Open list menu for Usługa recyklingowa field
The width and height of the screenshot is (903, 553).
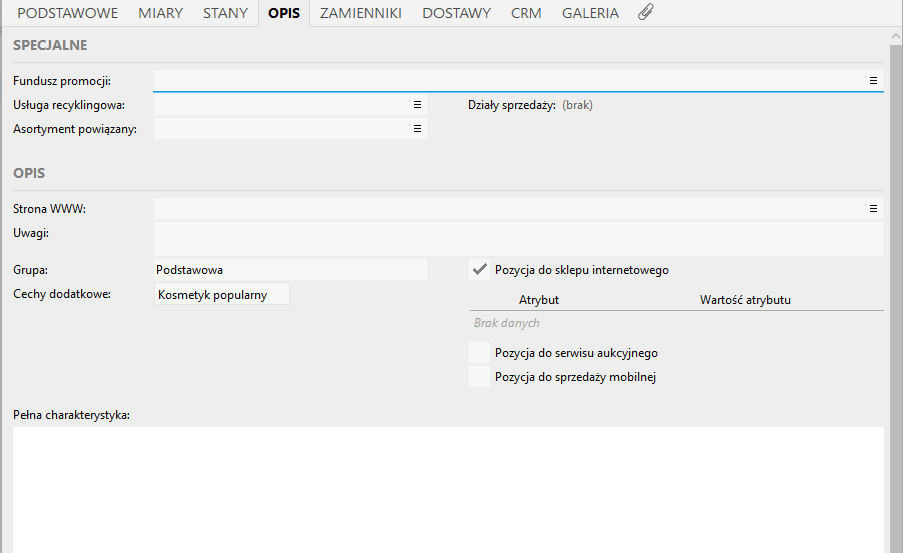pos(418,104)
